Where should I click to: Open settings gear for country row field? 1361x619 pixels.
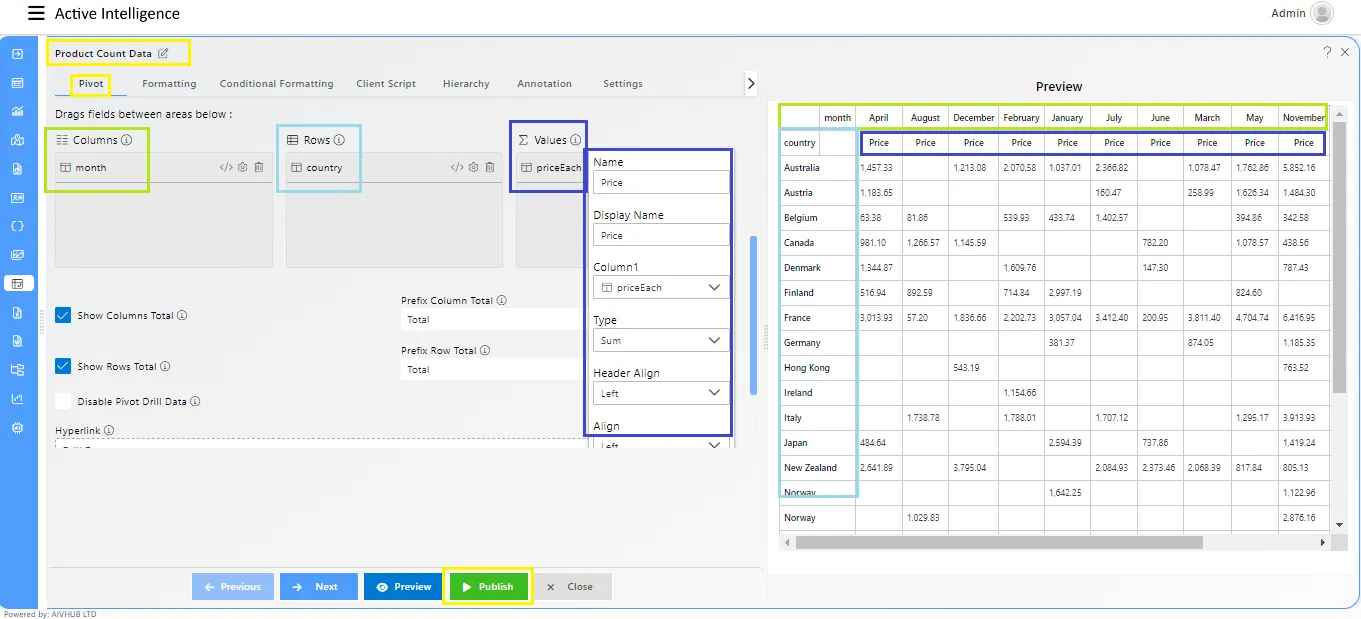pos(473,167)
